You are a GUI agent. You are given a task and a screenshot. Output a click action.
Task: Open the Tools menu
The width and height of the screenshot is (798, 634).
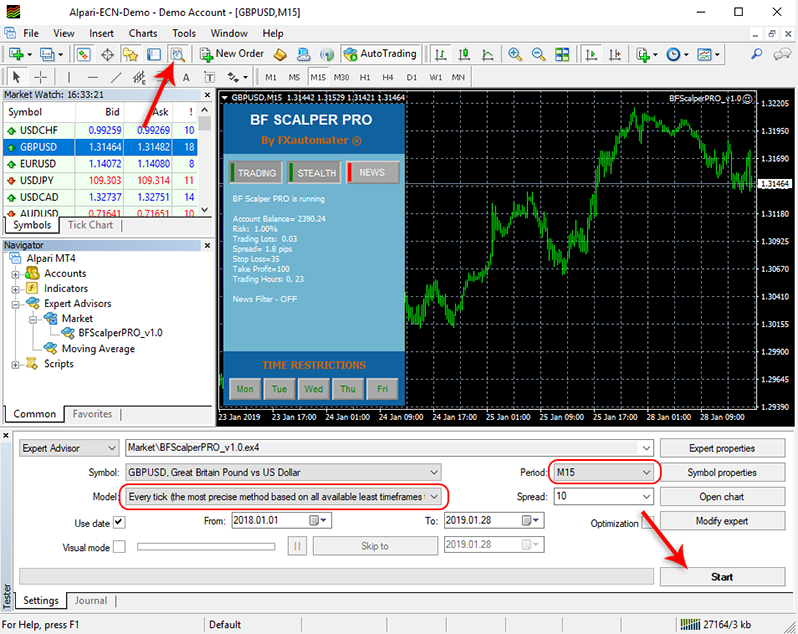point(184,33)
